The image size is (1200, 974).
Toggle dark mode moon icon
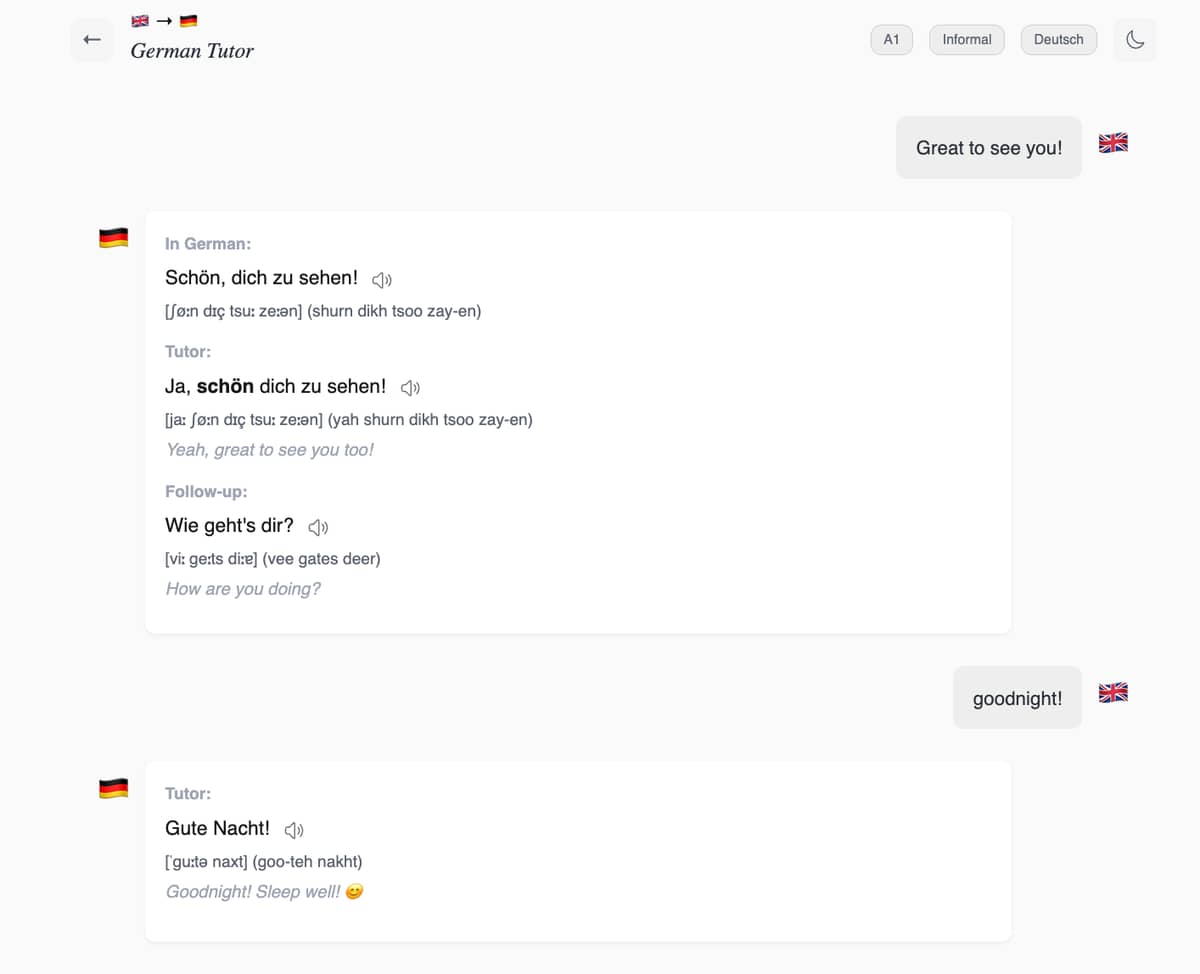(1135, 40)
